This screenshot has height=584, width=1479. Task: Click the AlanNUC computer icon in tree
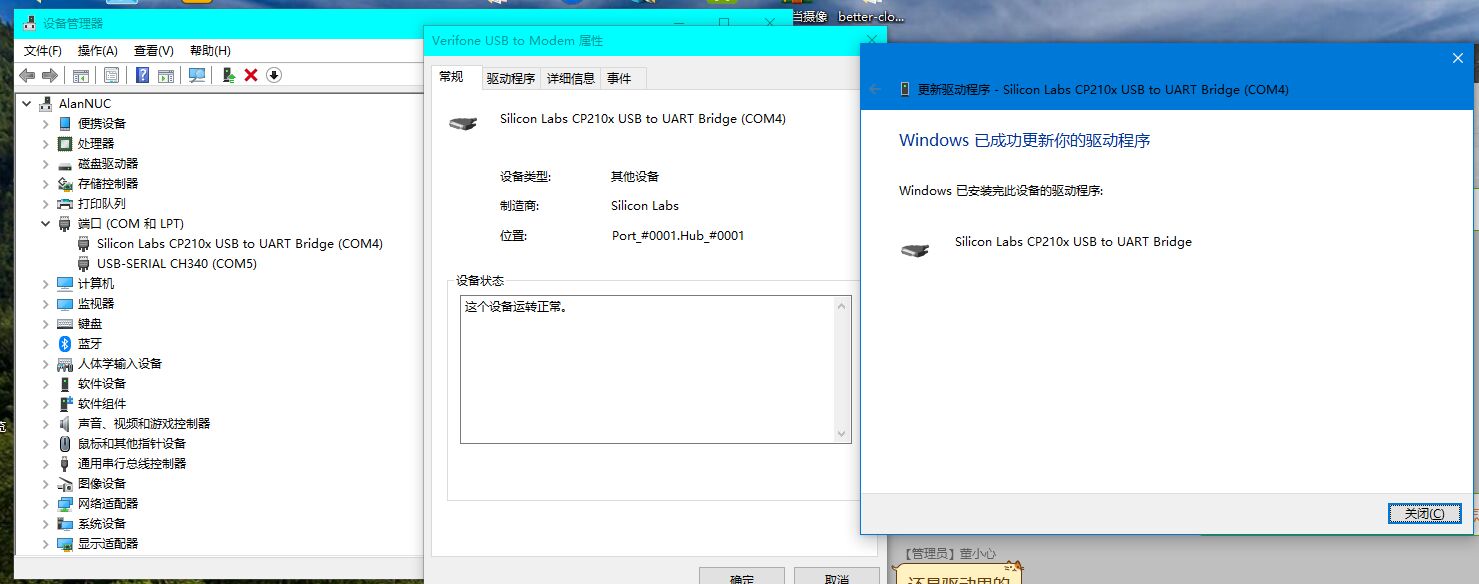pos(45,104)
